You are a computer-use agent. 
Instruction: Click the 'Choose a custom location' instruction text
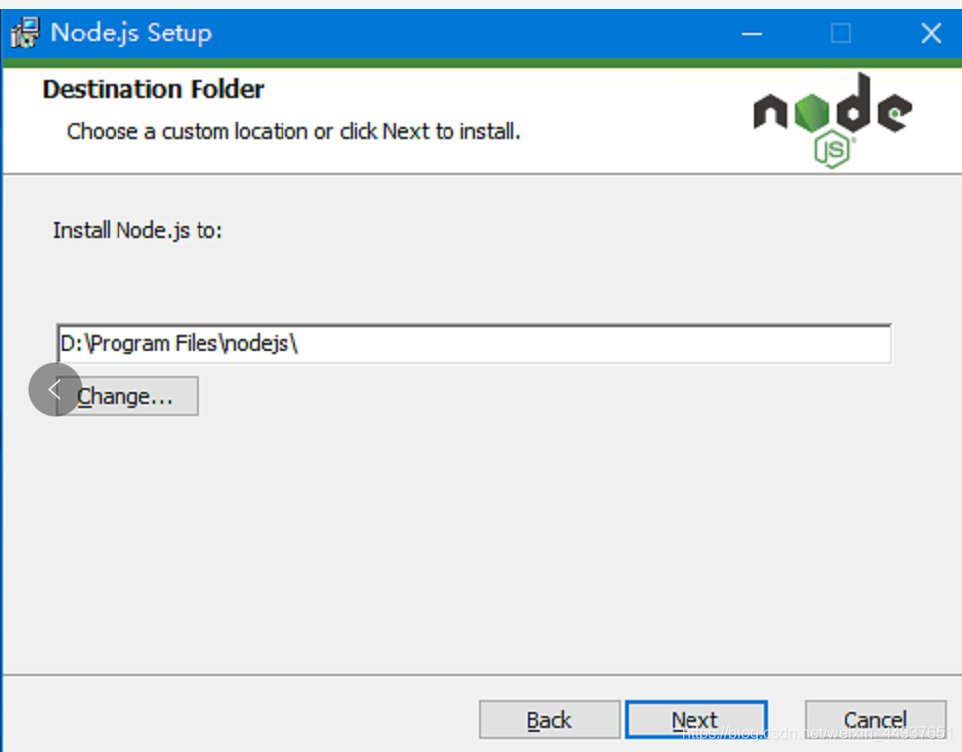click(x=293, y=131)
